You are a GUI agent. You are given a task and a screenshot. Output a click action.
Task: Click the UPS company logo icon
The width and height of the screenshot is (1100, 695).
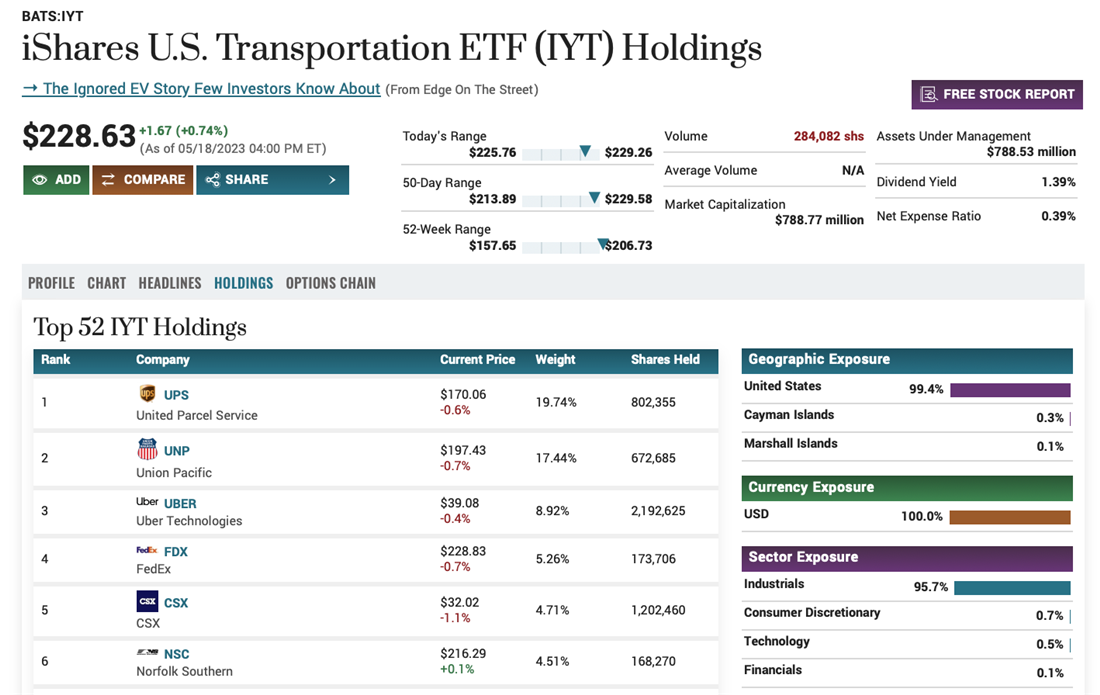pyautogui.click(x=147, y=394)
